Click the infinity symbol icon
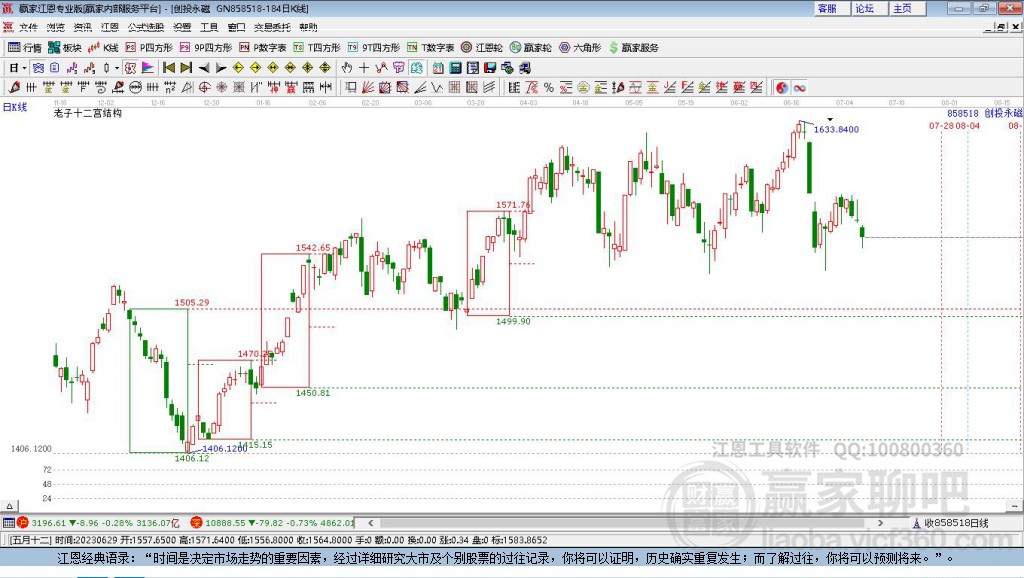1024x578 pixels. [799, 88]
